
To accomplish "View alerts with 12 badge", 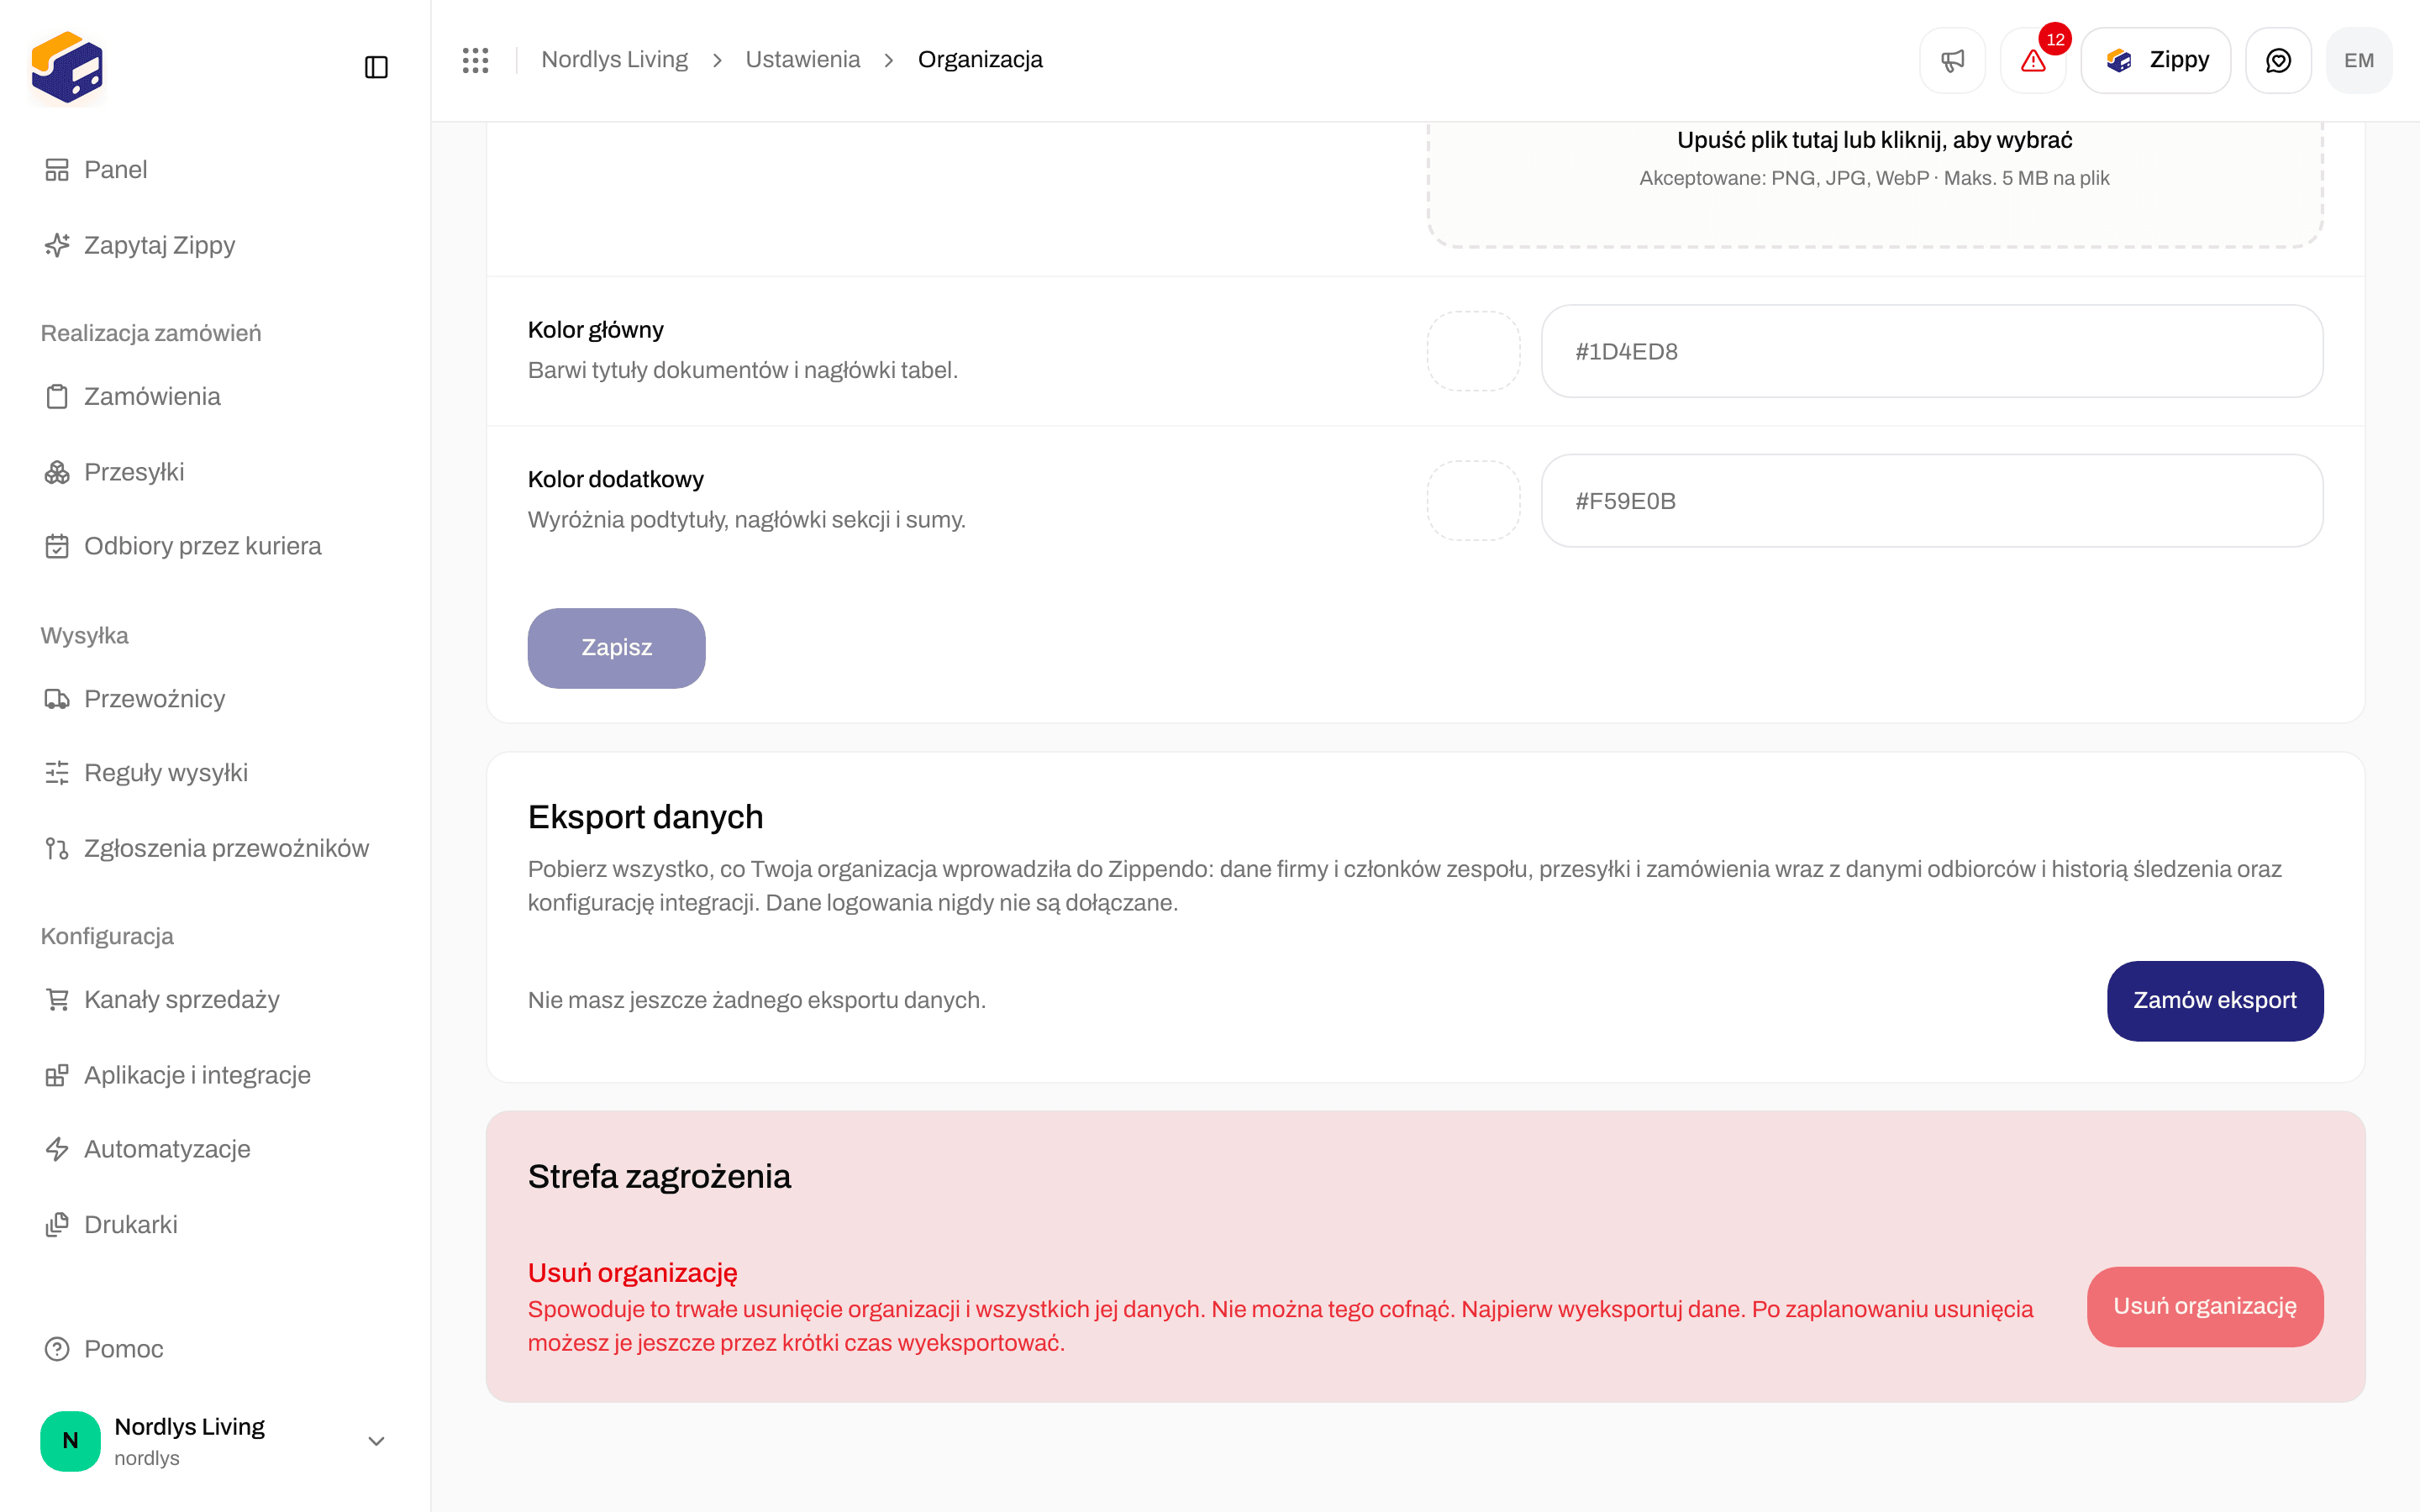I will 2033,60.
